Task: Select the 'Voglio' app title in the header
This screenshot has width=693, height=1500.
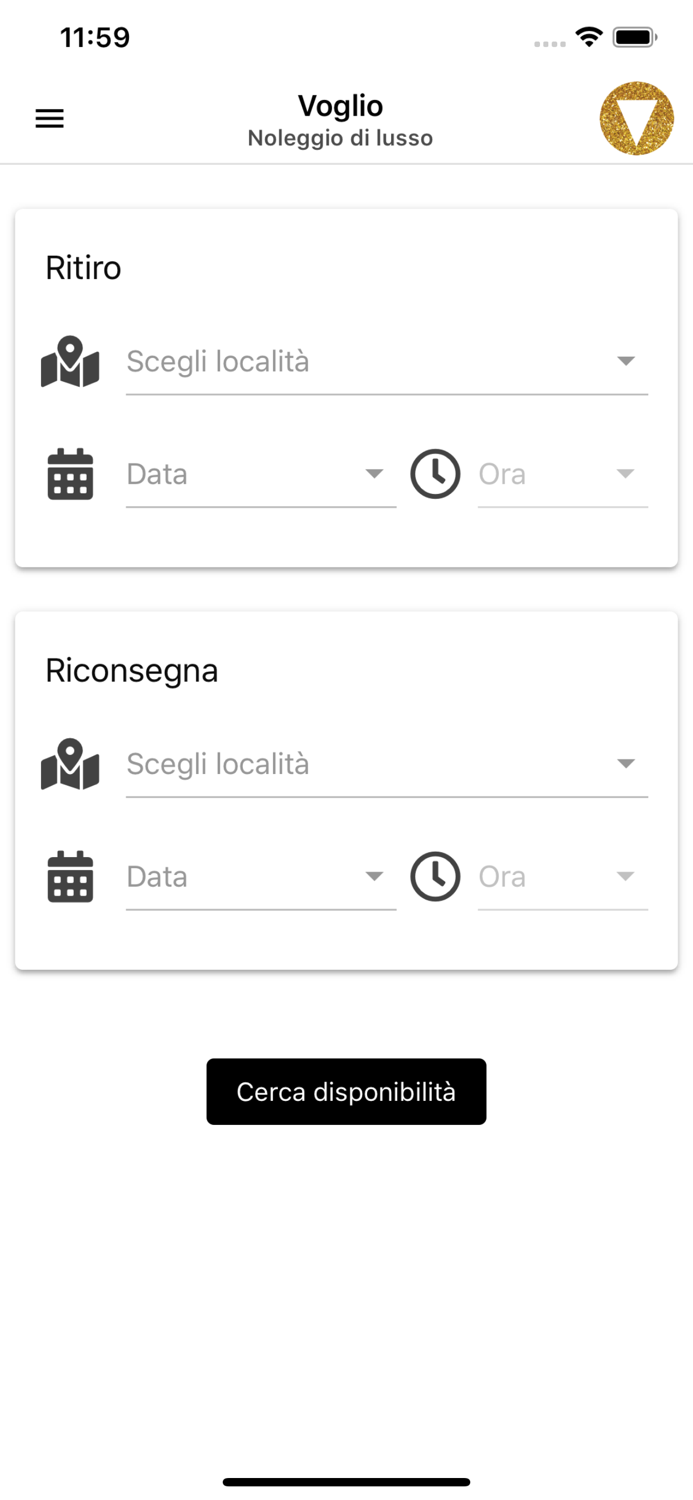Action: (340, 106)
